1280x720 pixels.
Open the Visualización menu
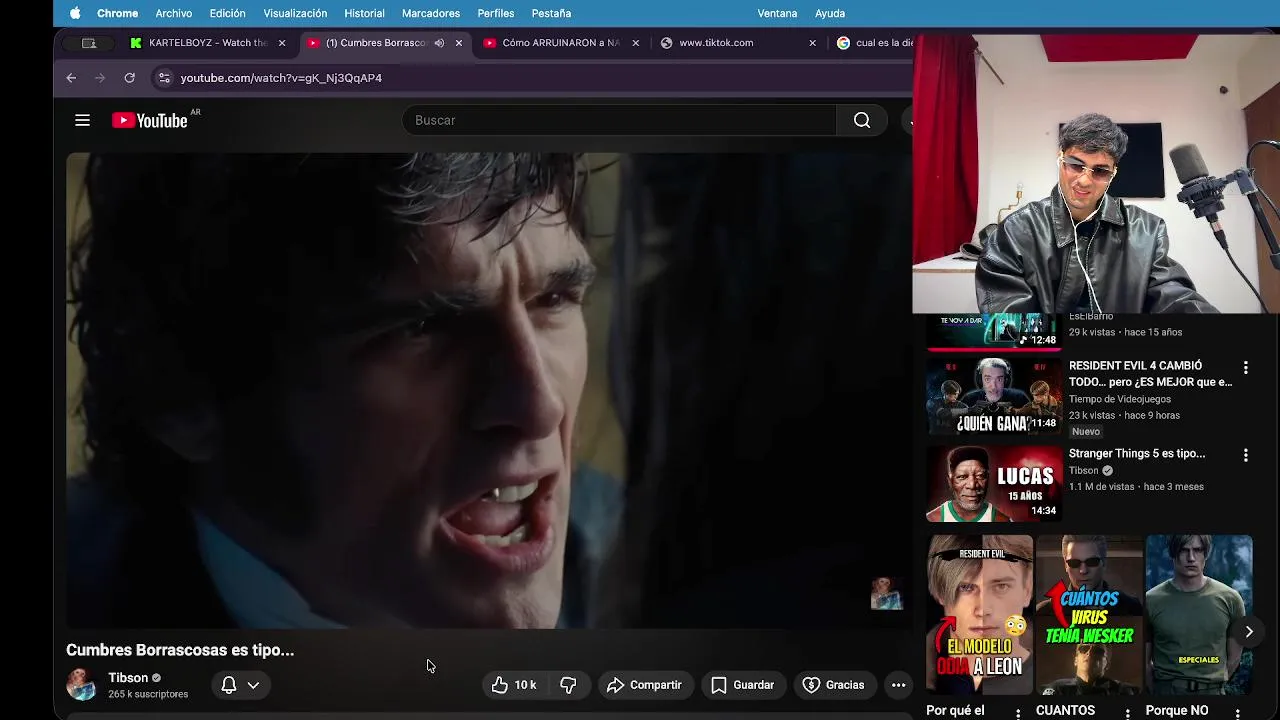pyautogui.click(x=295, y=13)
